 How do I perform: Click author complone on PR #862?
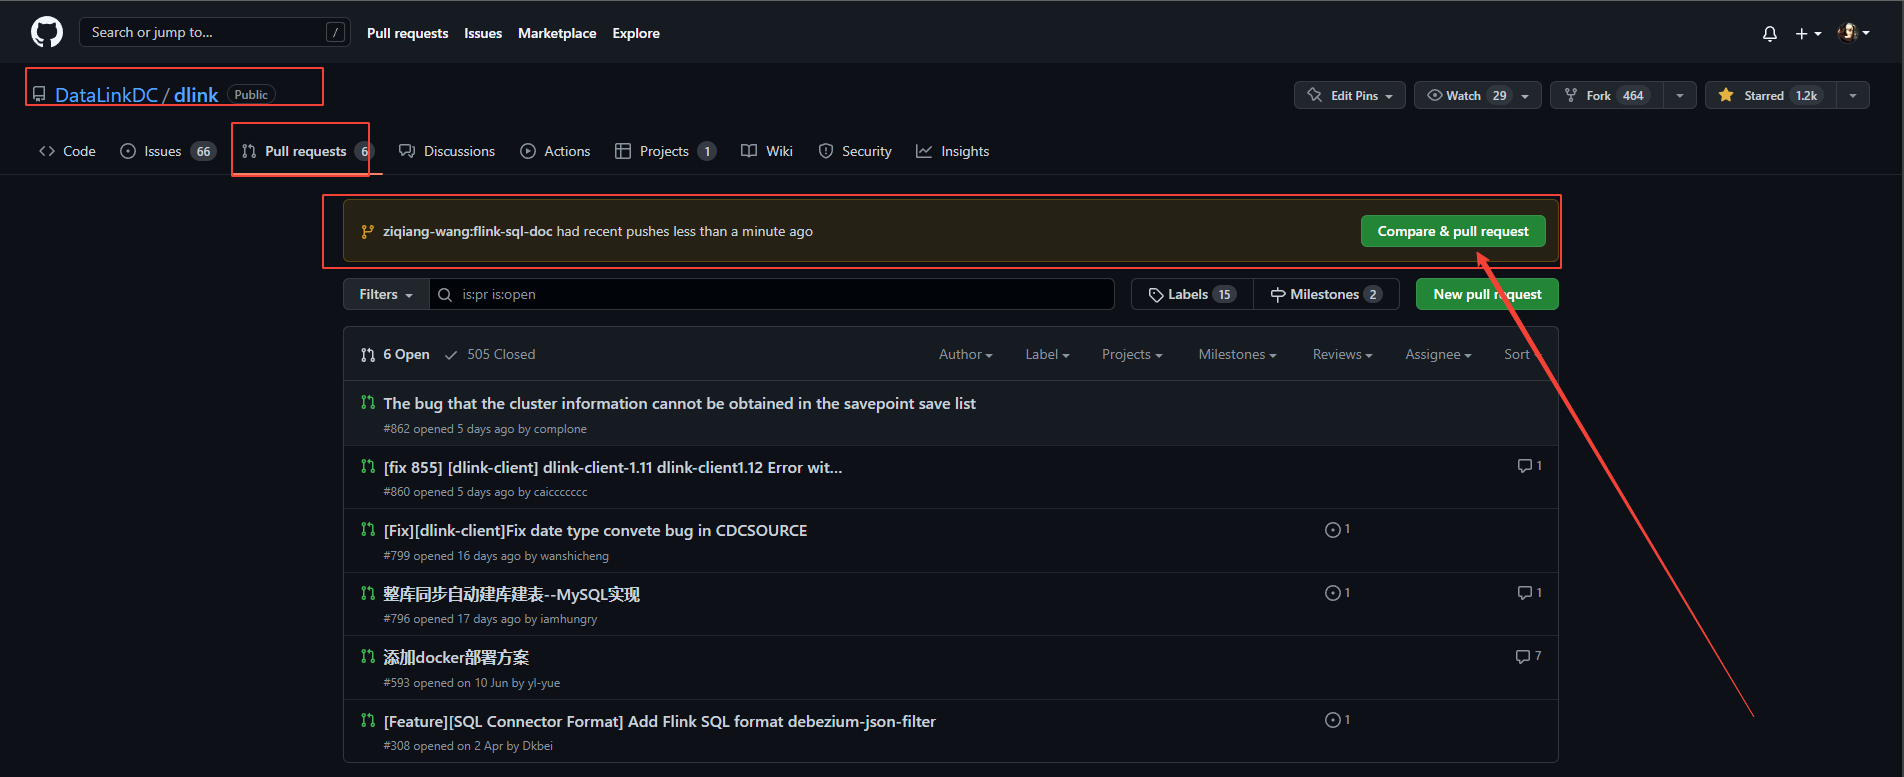tap(560, 429)
